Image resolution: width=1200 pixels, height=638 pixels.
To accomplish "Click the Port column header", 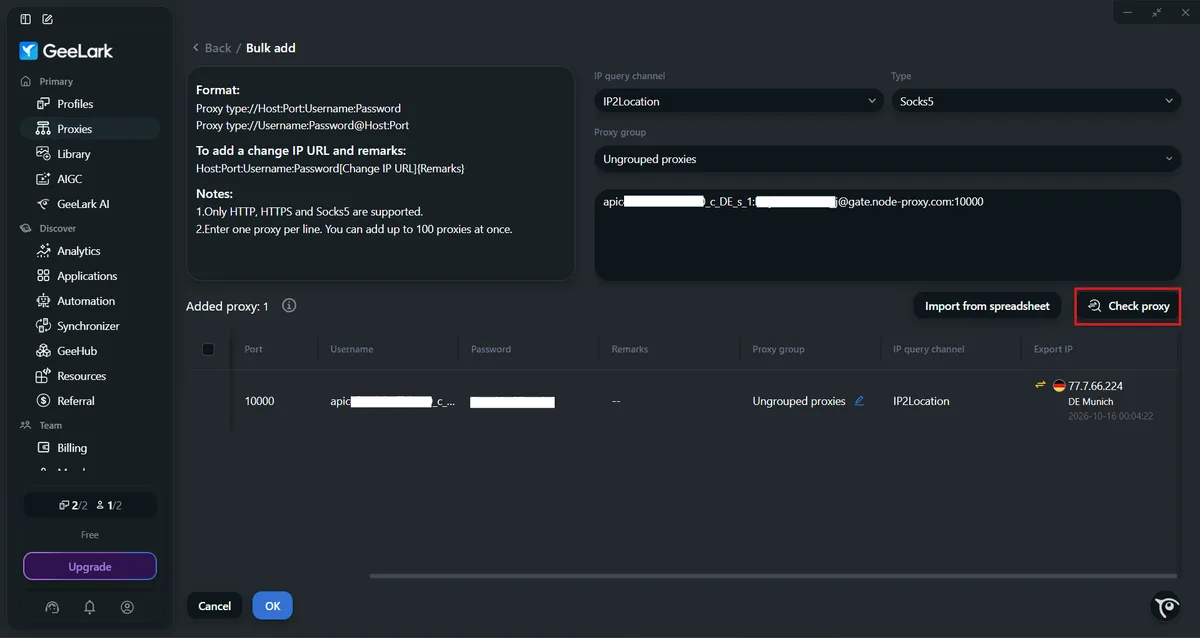I will [x=253, y=349].
